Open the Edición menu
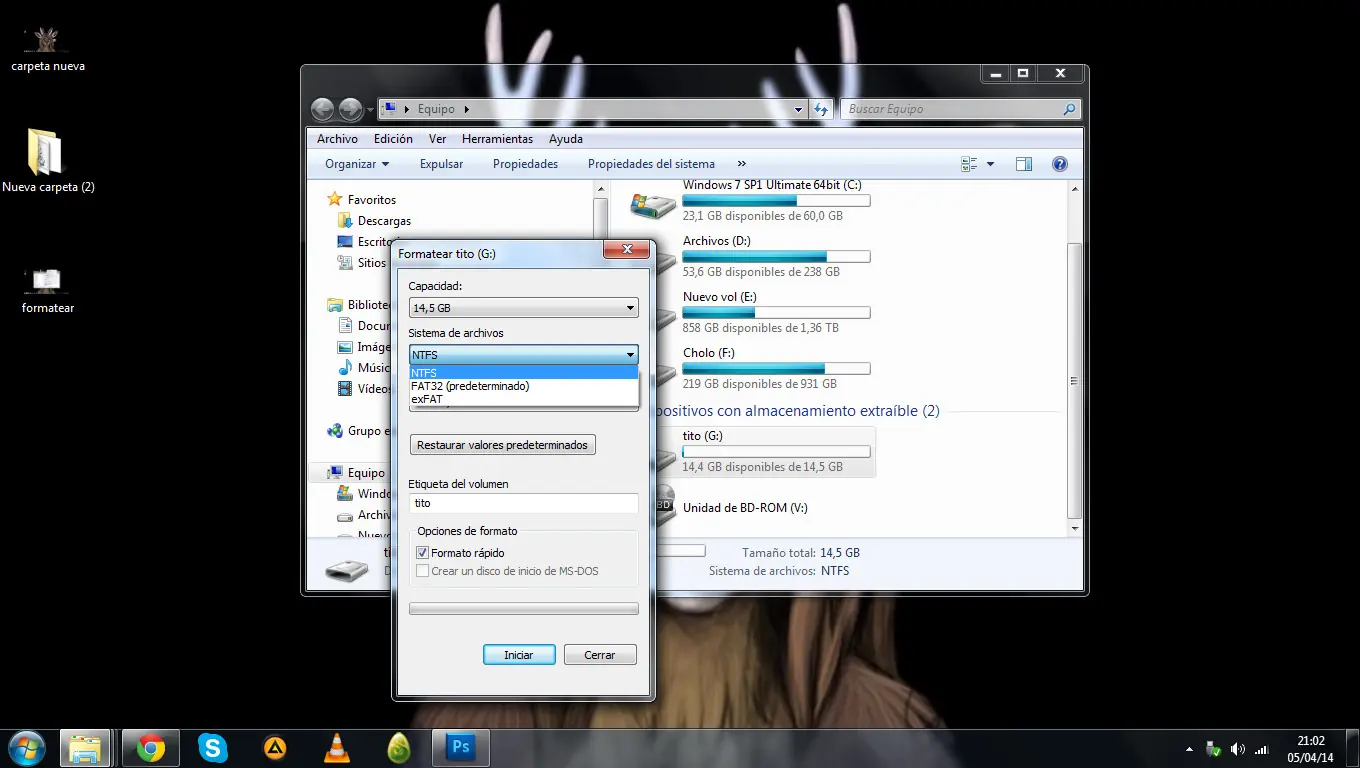Image resolution: width=1360 pixels, height=768 pixels. coord(393,139)
